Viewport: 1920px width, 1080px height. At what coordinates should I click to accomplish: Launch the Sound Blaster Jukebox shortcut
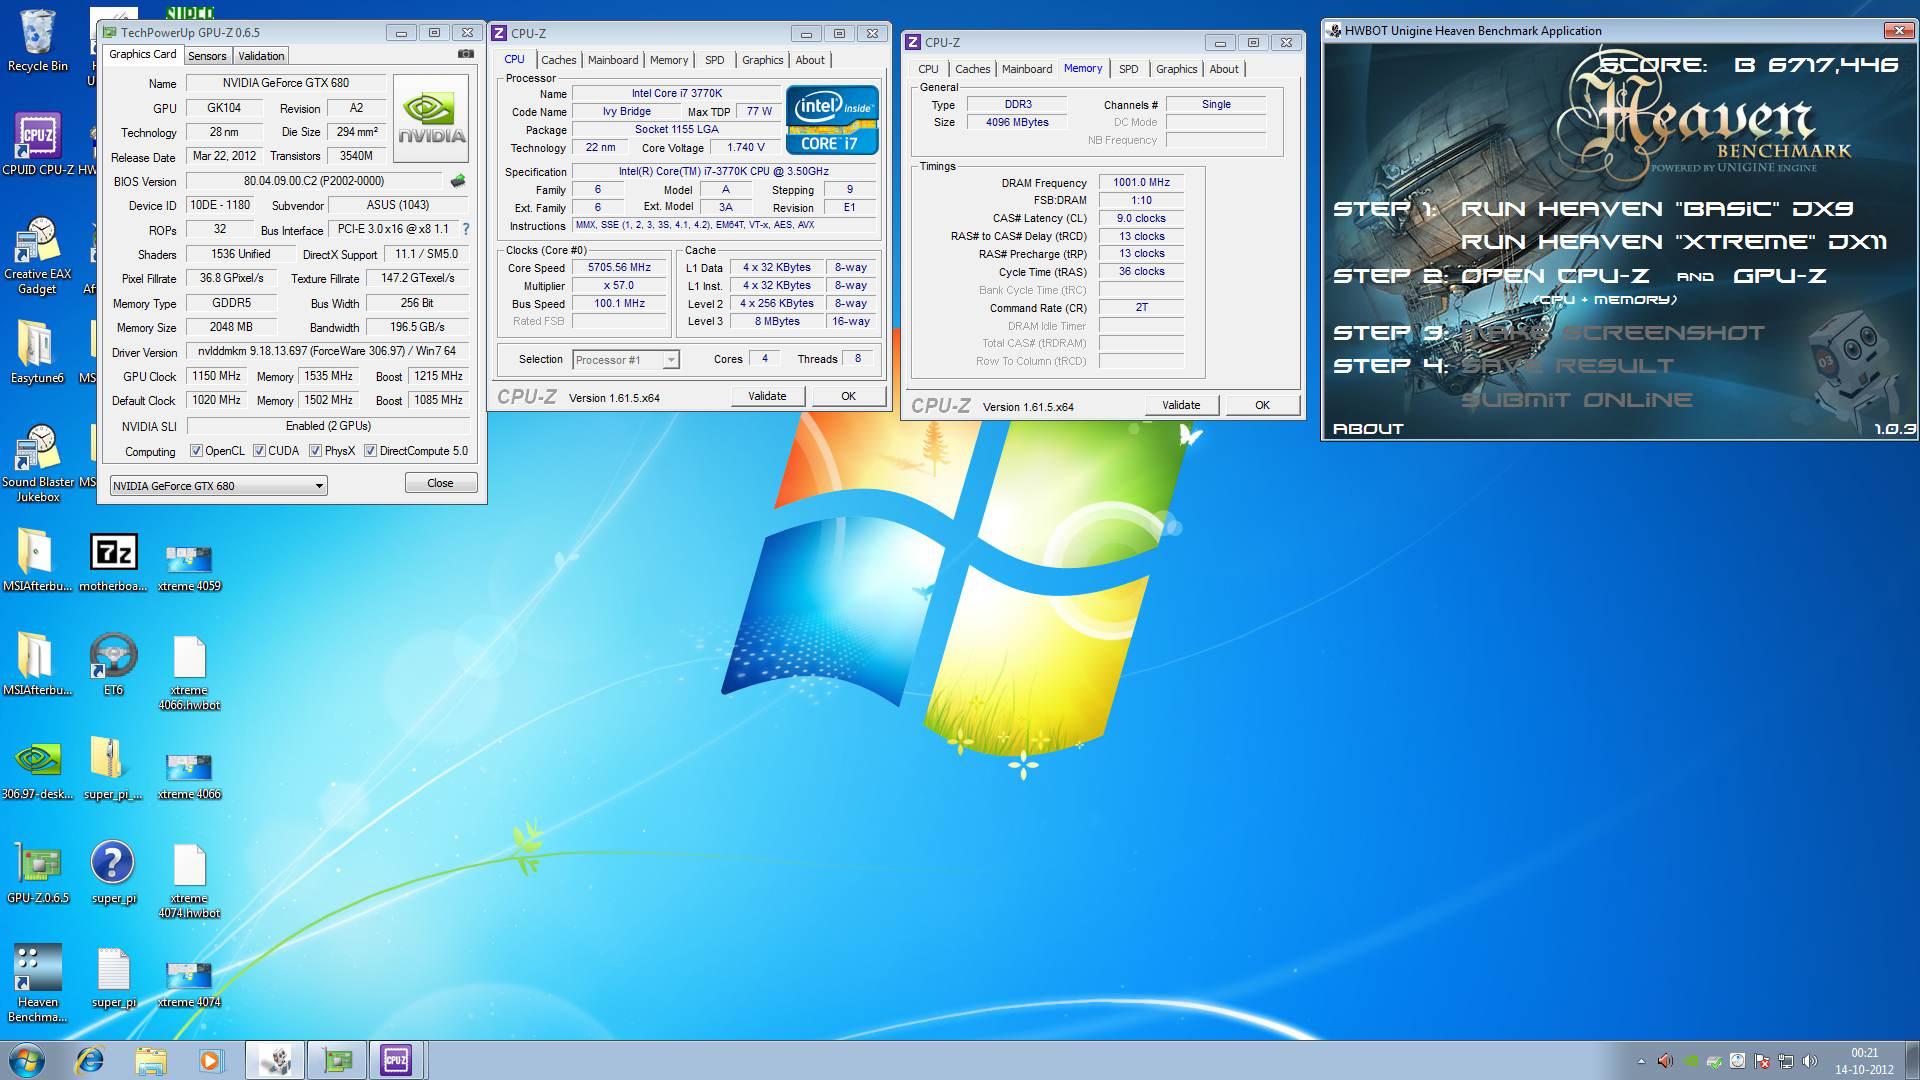(x=37, y=463)
